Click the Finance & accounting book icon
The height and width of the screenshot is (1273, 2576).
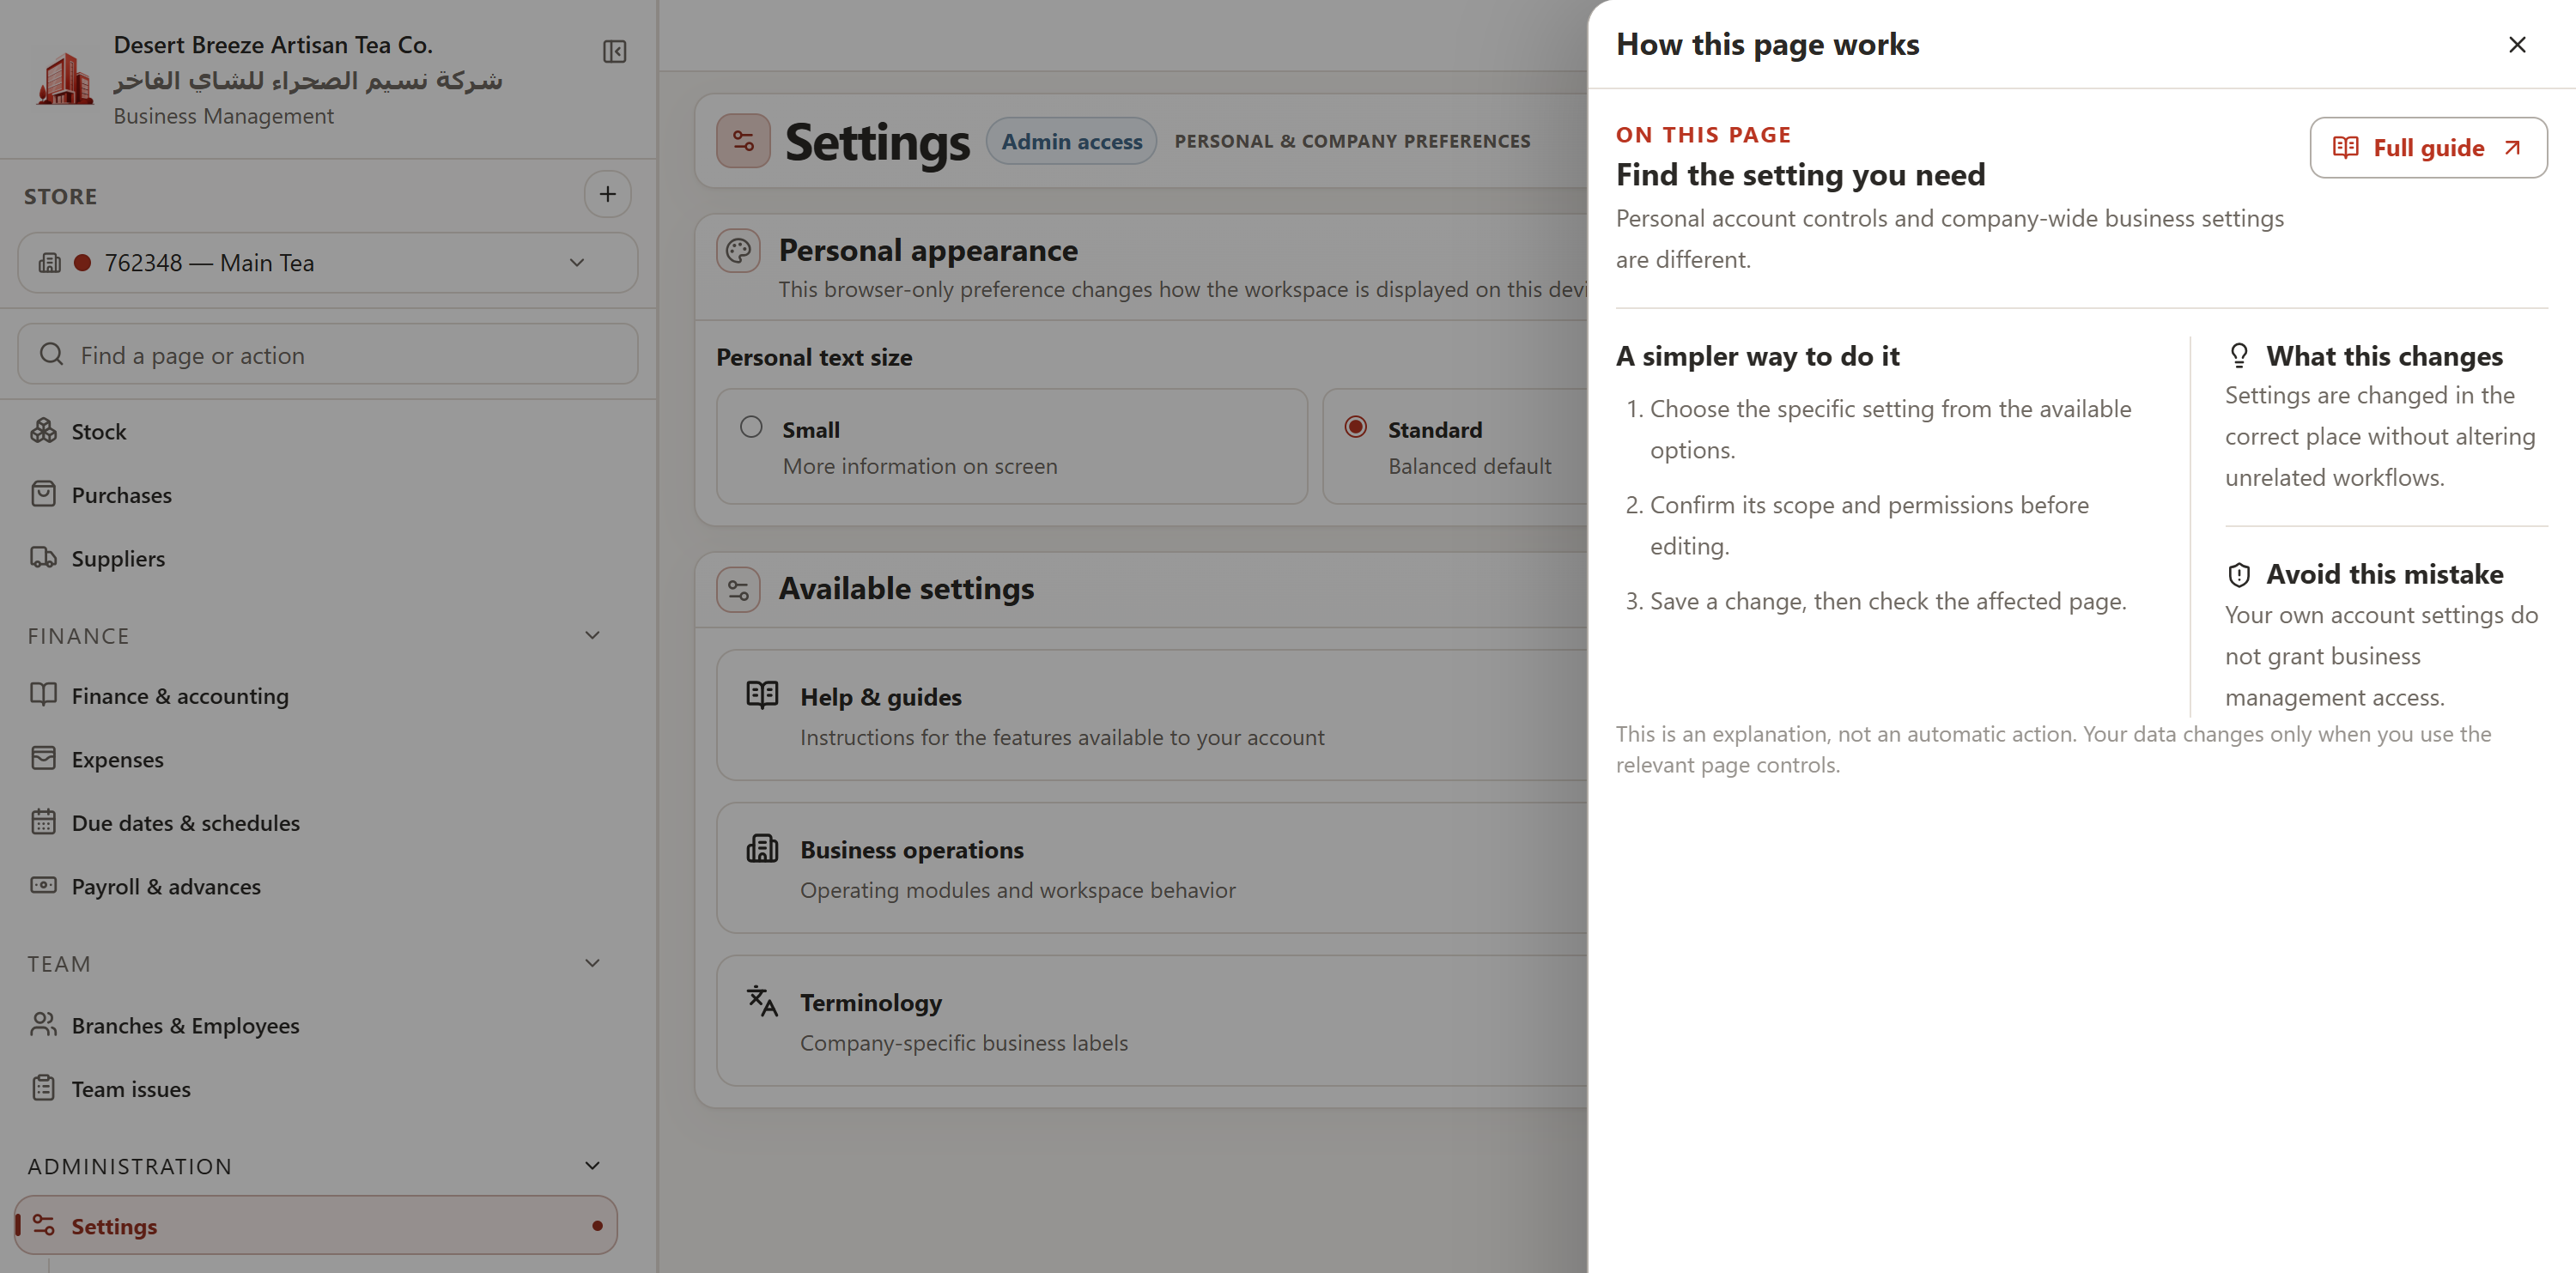[43, 695]
